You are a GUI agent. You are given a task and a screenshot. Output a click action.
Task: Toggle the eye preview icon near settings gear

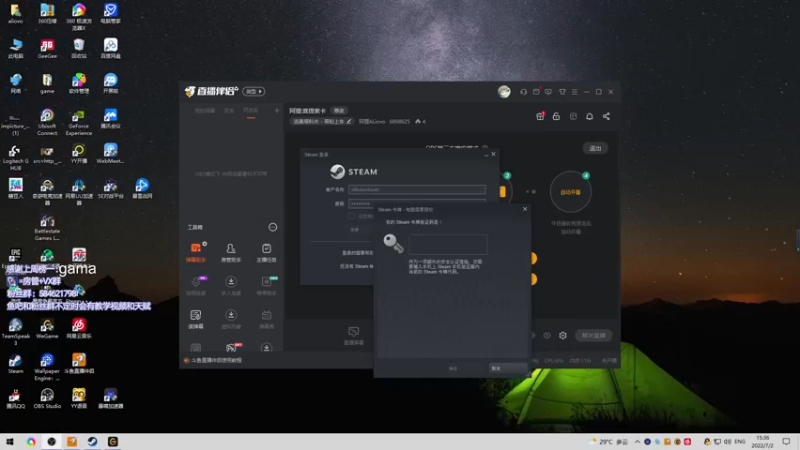(547, 335)
